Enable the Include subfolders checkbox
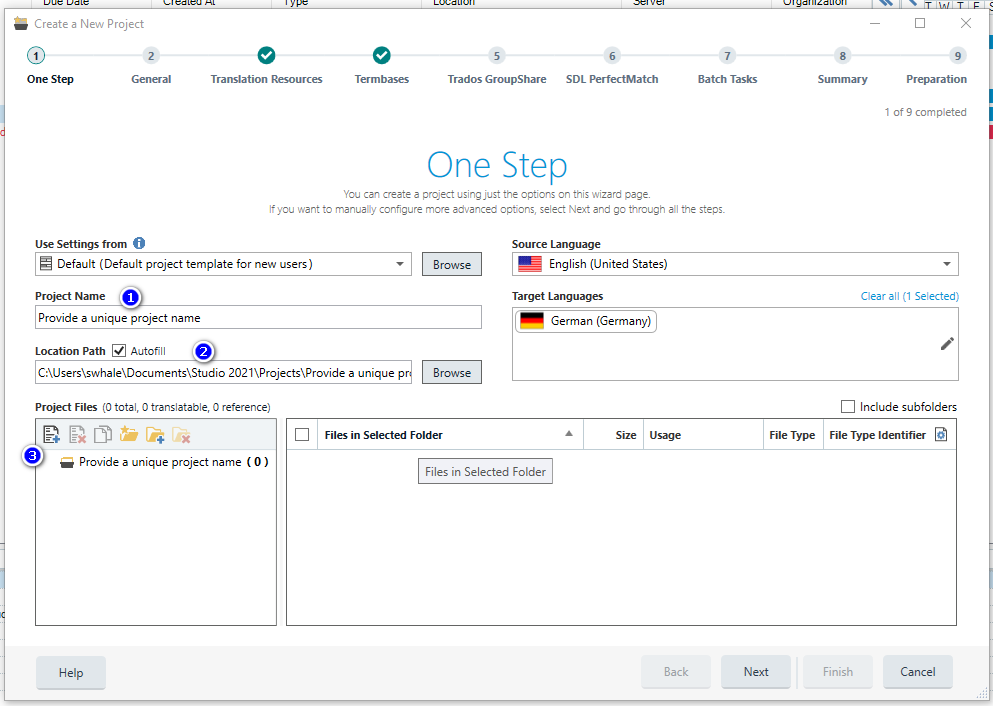Viewport: 993px width, 706px height. point(848,407)
